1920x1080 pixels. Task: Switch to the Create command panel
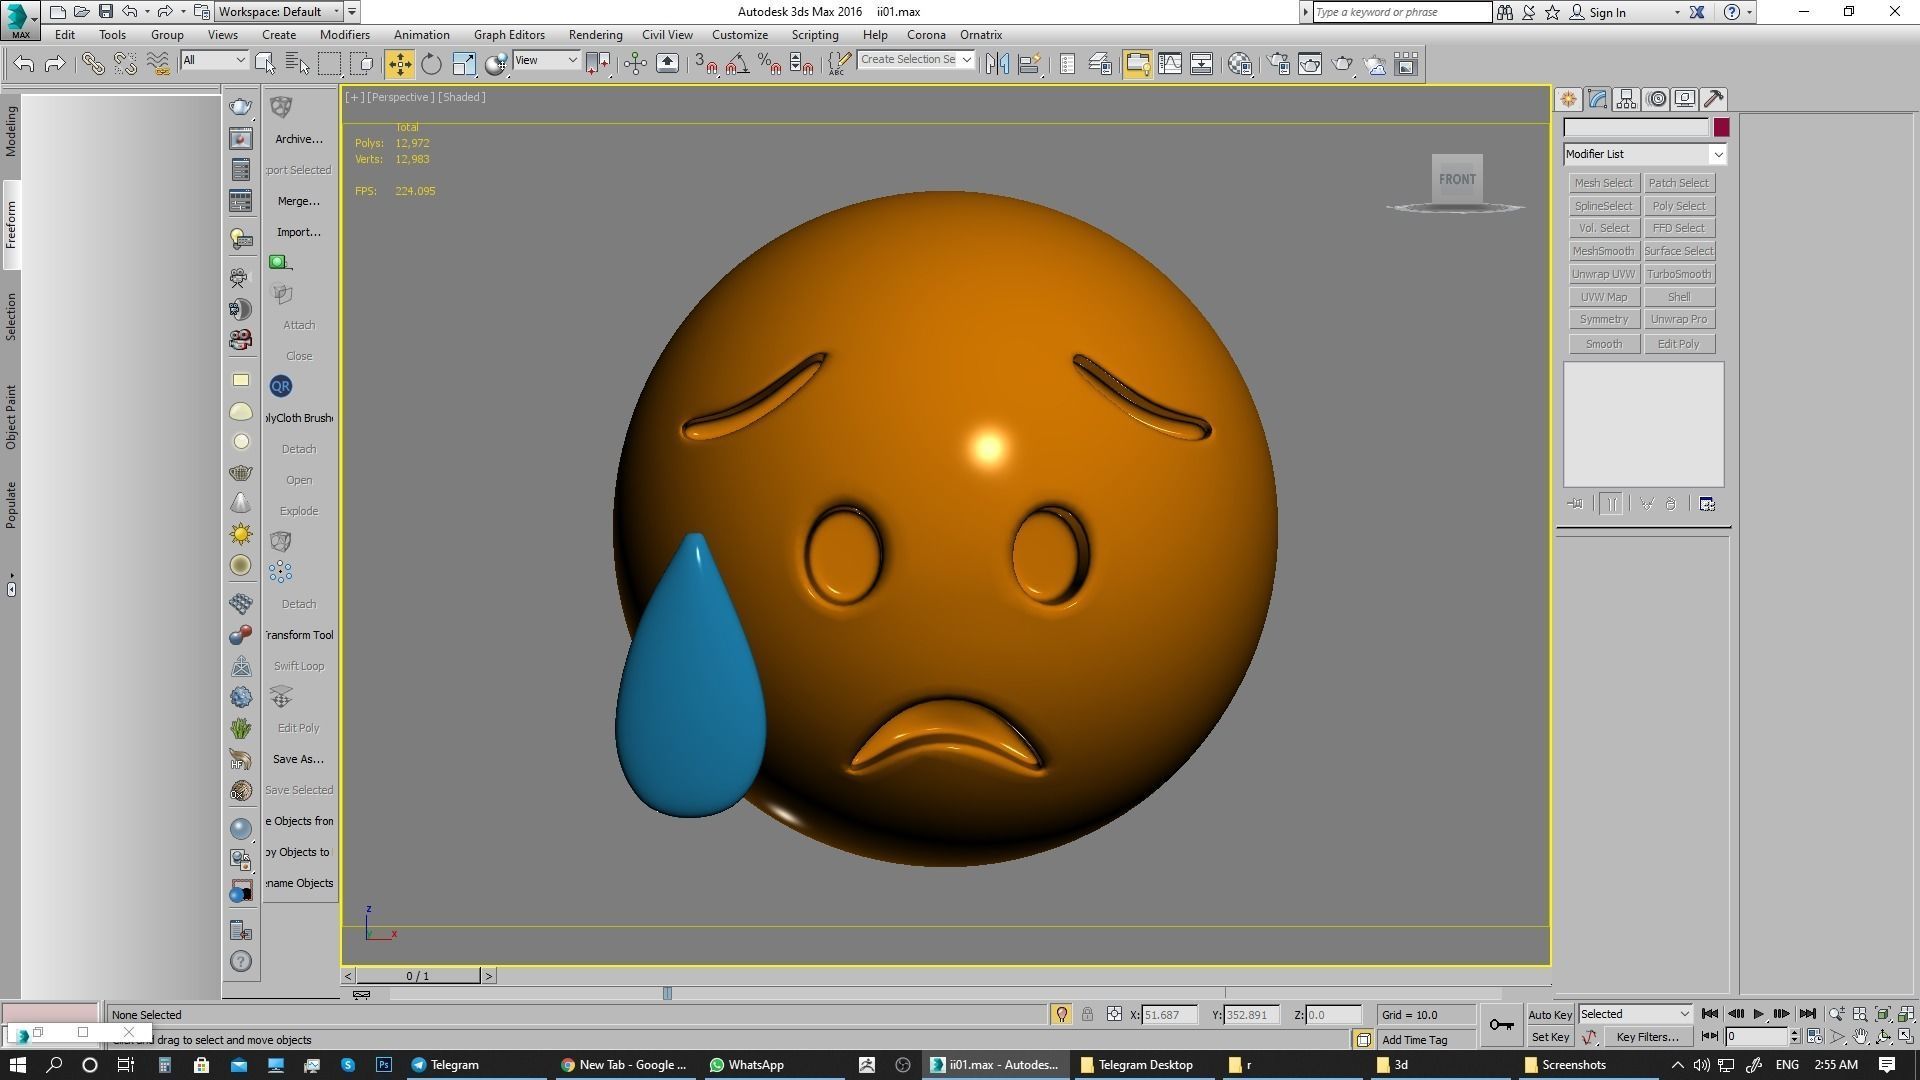coord(1568,99)
